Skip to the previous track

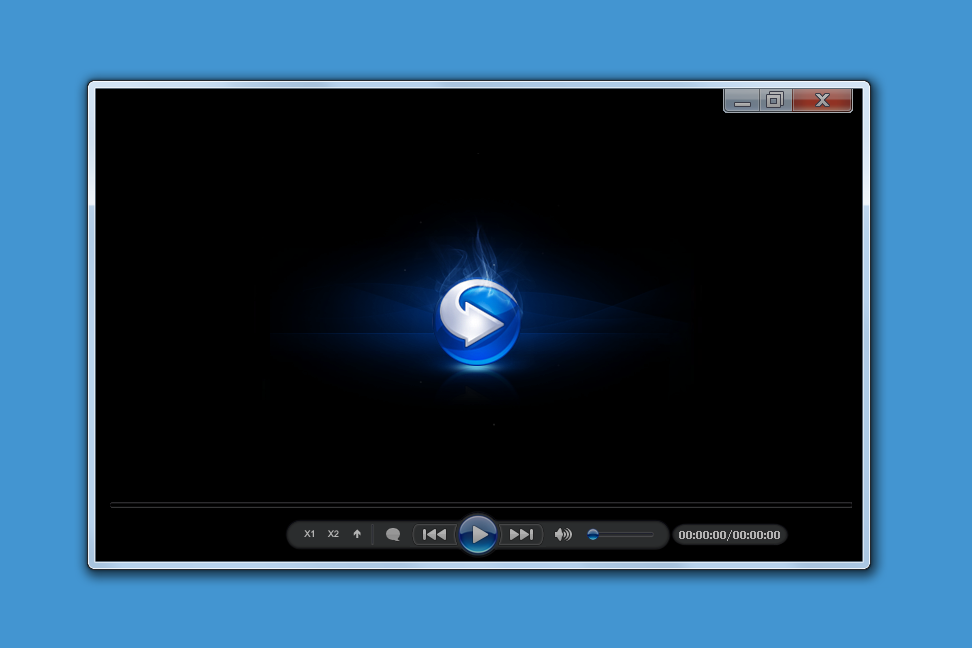coord(435,535)
